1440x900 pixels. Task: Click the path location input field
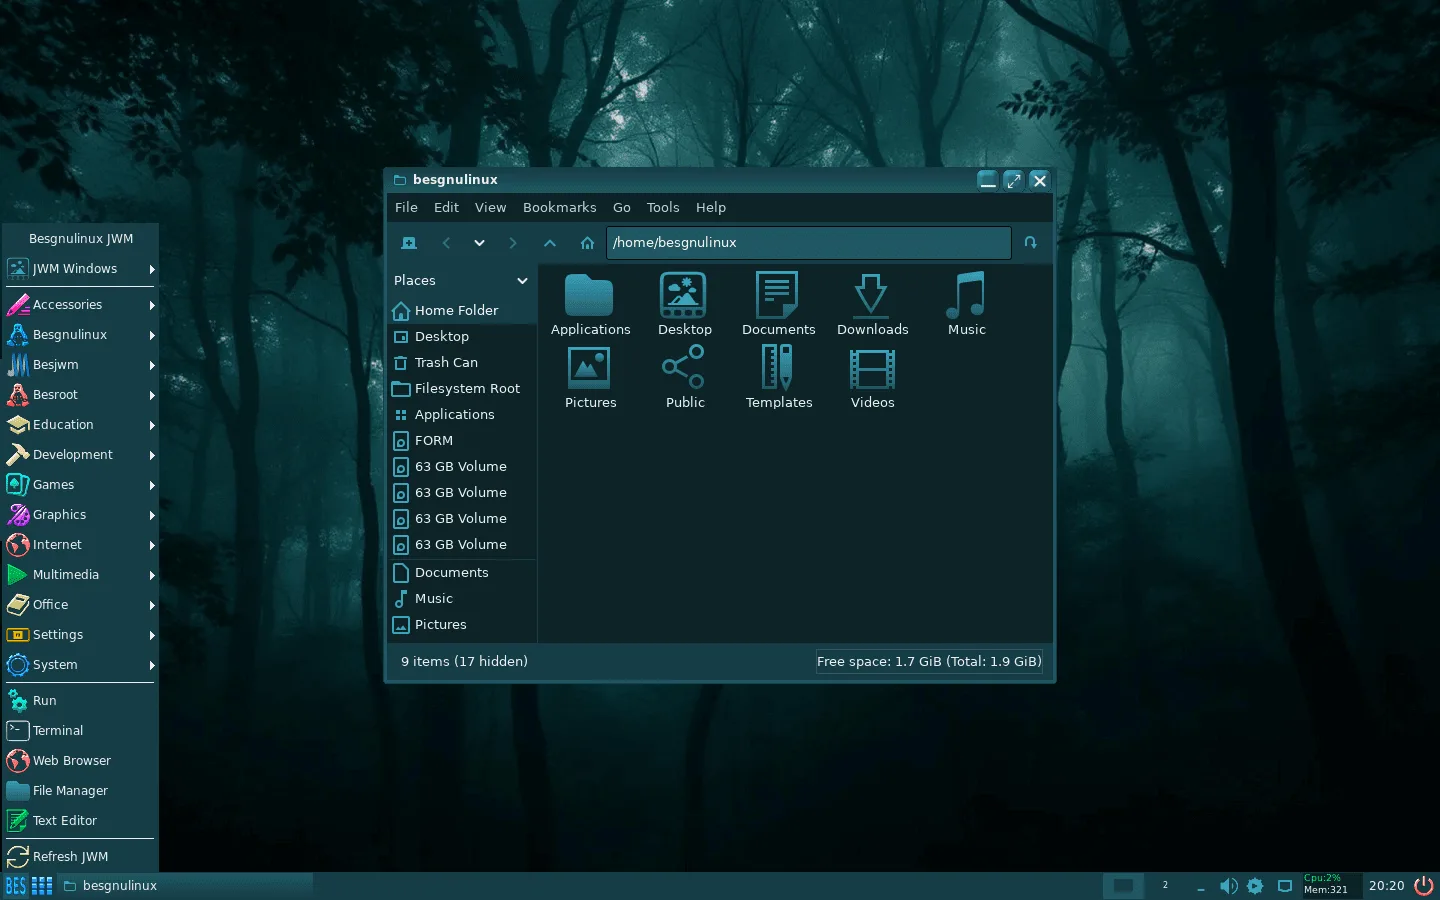click(808, 243)
